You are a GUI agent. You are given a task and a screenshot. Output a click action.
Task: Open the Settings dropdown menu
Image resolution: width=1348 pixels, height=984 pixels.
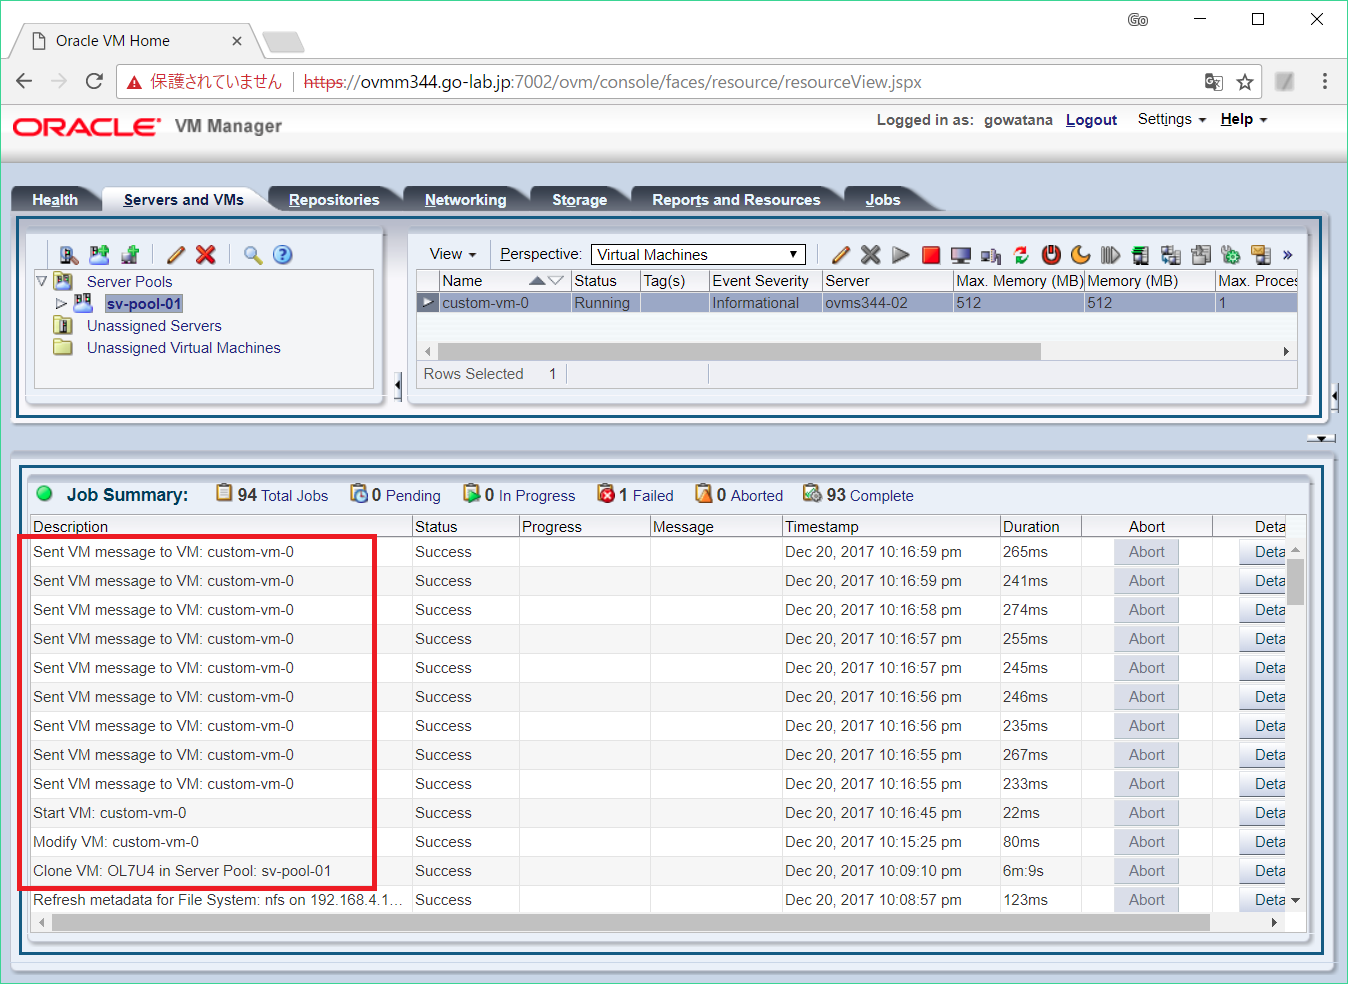(1172, 119)
